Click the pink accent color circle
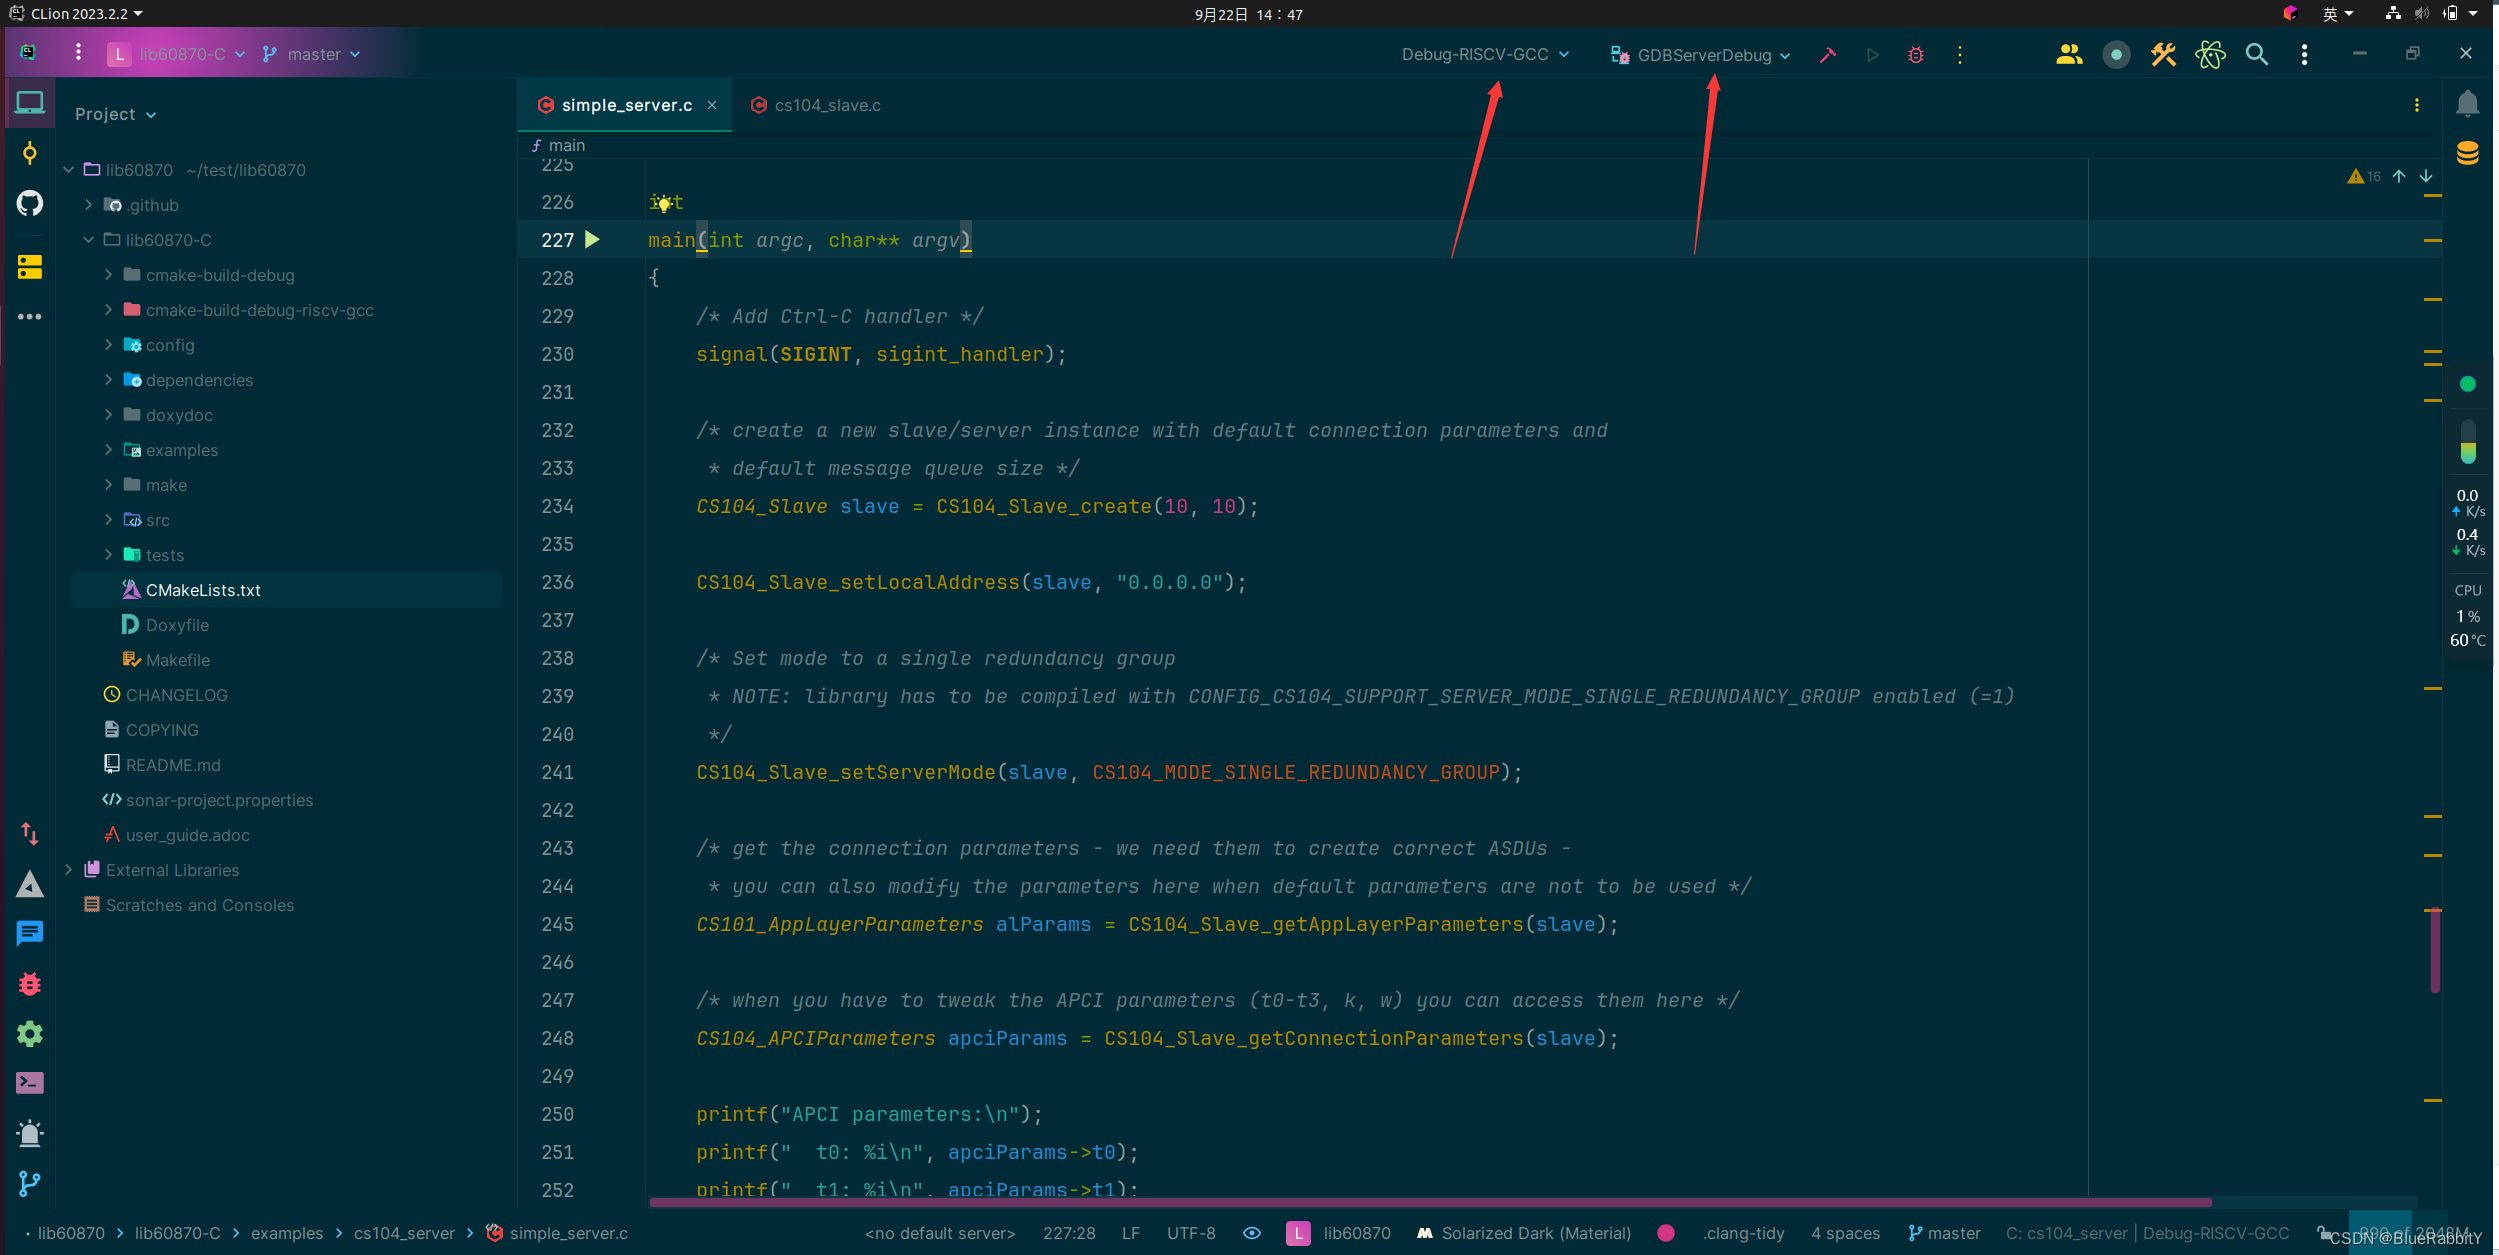Screen dimensions: 2499x1255 1665,1233
